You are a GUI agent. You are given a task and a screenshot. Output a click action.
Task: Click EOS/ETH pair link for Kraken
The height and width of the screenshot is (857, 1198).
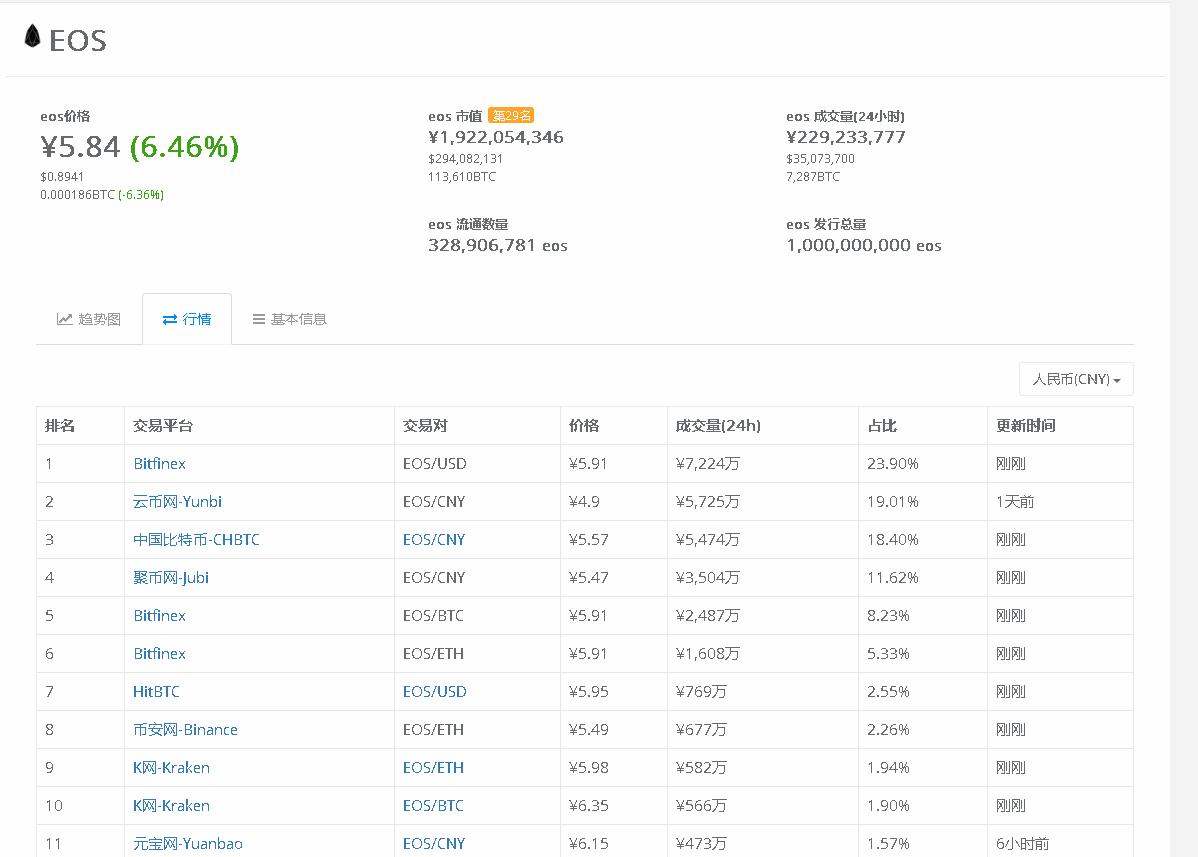pos(433,768)
